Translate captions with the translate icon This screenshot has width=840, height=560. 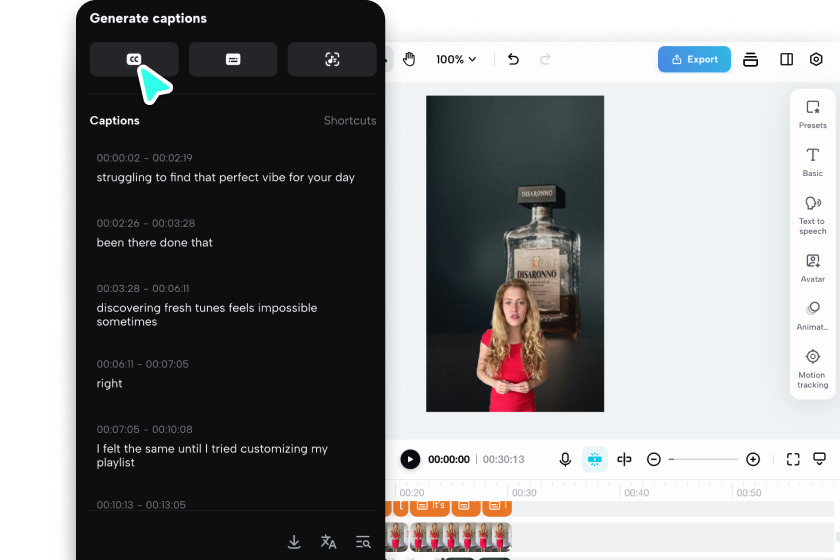coord(328,542)
